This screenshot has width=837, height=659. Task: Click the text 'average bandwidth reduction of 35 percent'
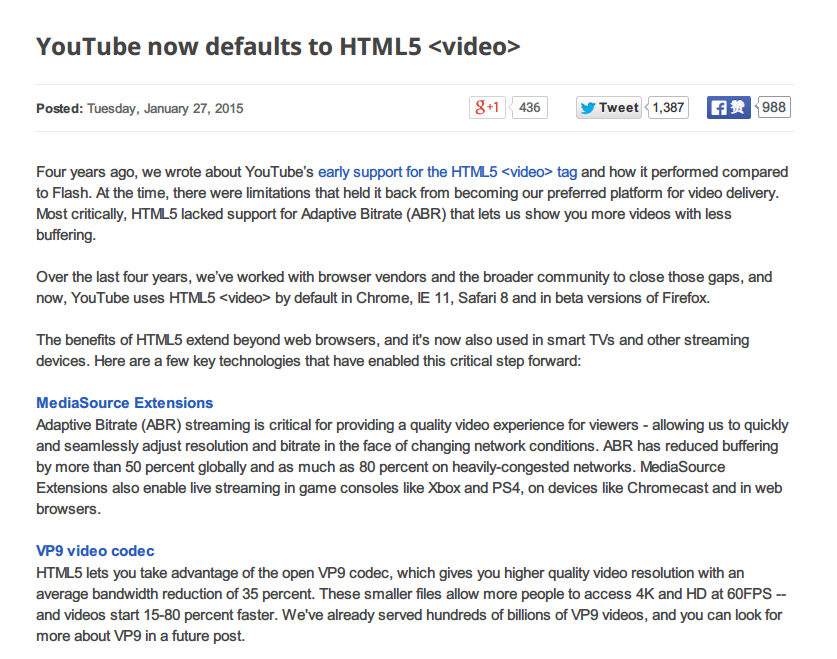point(175,594)
